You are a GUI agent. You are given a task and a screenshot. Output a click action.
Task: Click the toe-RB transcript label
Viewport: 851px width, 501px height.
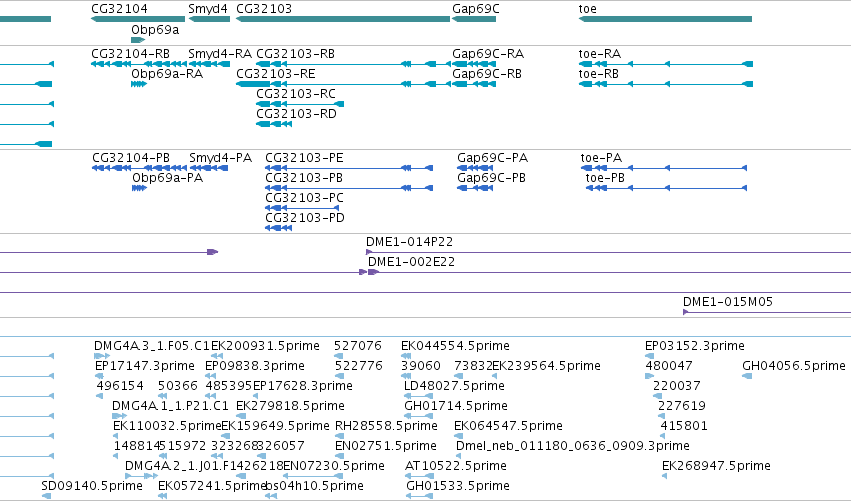(599, 74)
